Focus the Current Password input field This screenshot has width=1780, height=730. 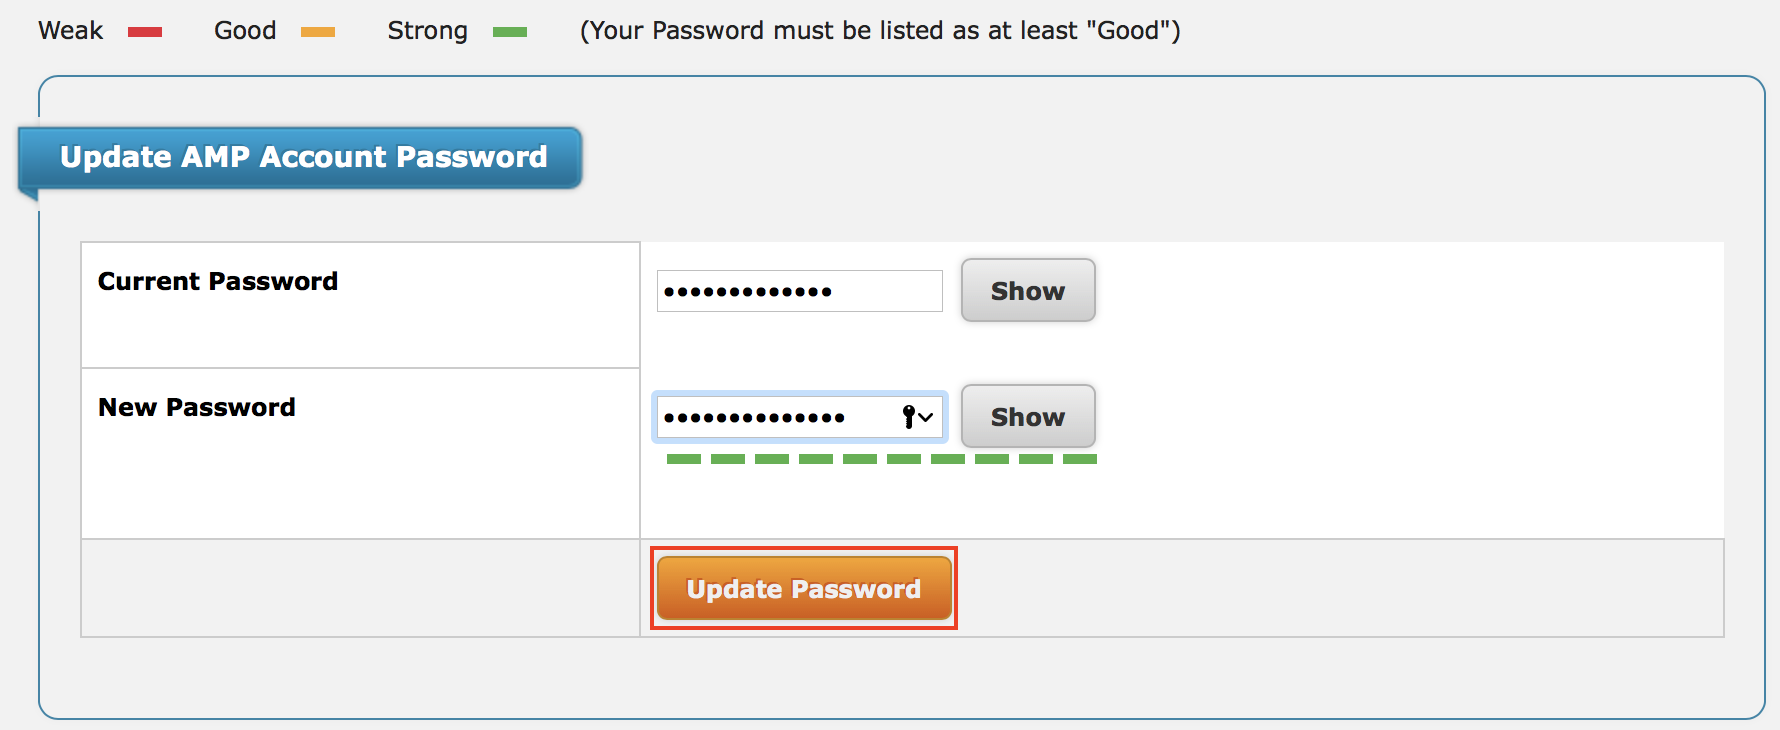(x=798, y=291)
